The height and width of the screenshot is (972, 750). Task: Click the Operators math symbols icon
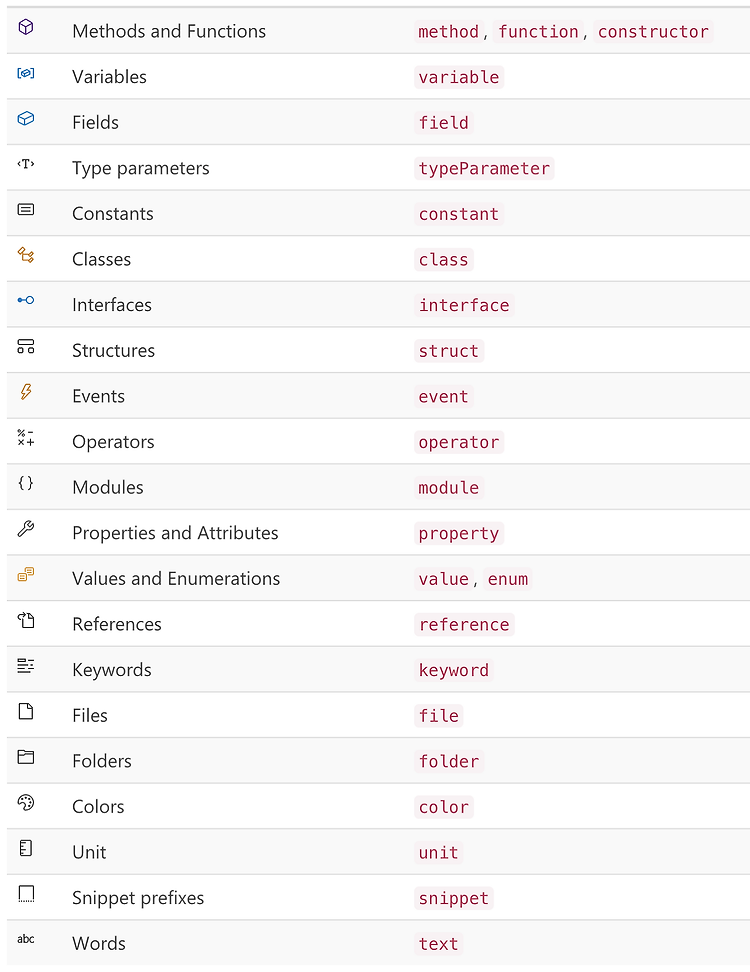point(25,438)
